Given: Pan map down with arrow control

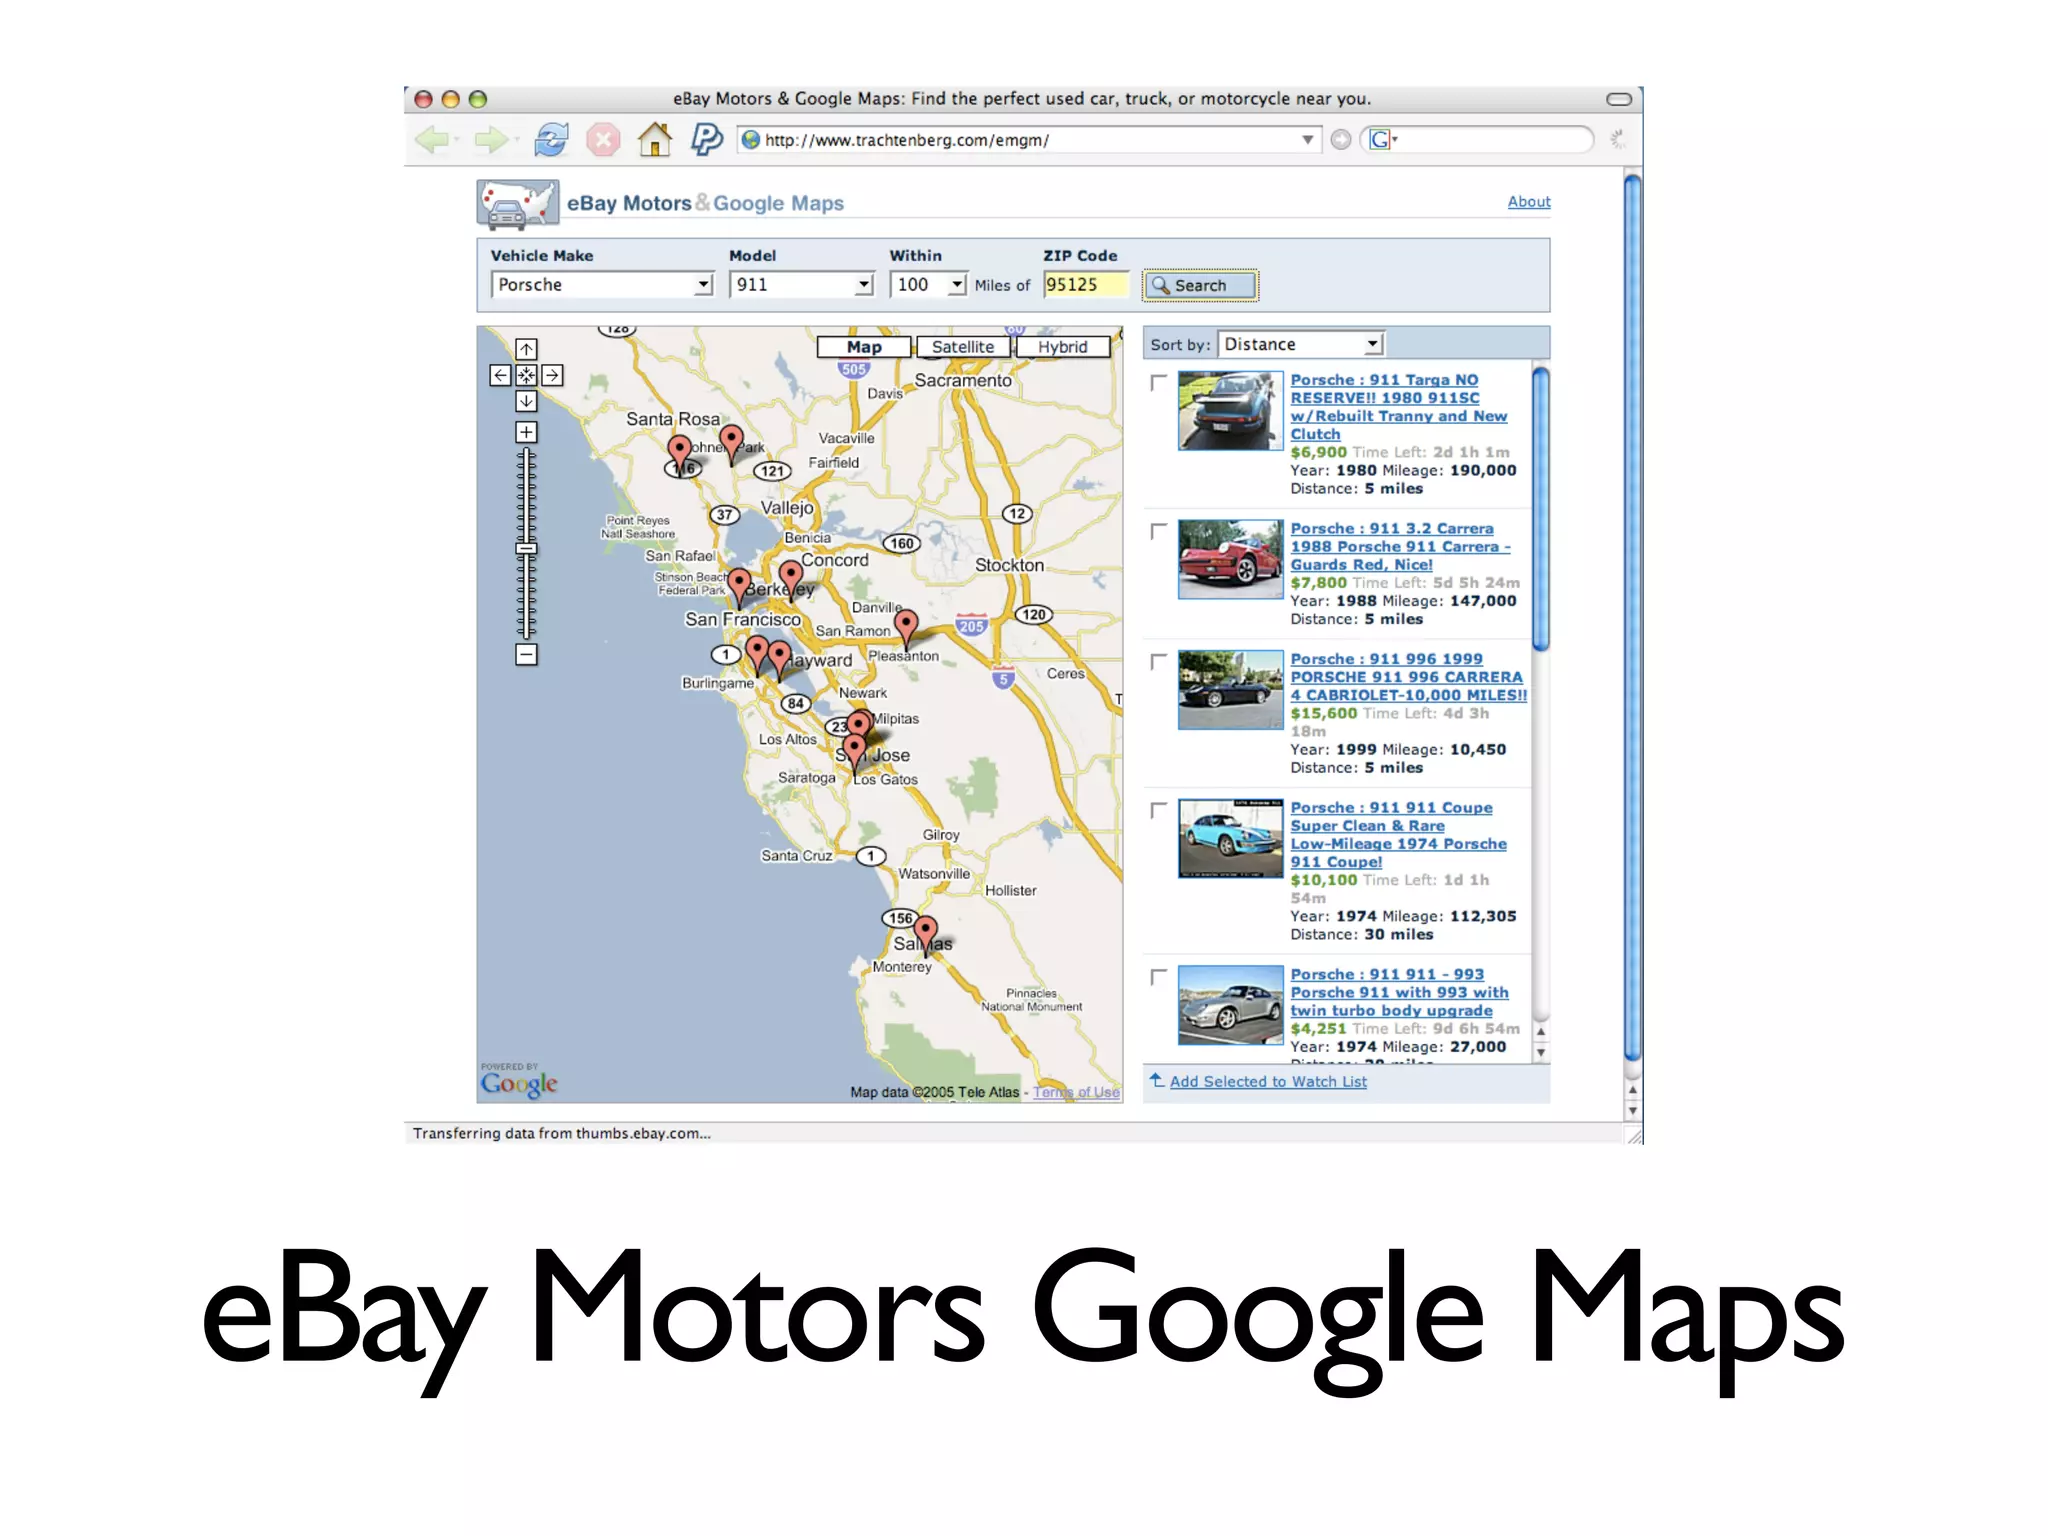Looking at the screenshot, I should pos(526,401).
